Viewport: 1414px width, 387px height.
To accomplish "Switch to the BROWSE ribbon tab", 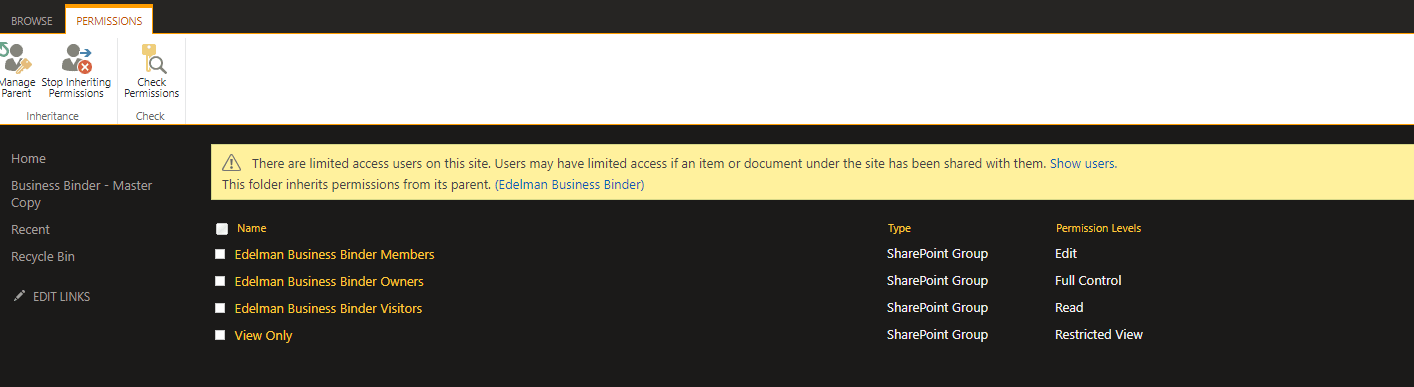I will tap(32, 20).
